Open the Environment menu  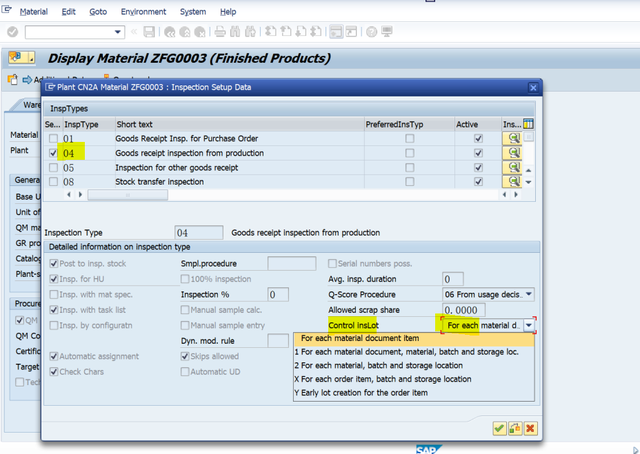pyautogui.click(x=143, y=12)
